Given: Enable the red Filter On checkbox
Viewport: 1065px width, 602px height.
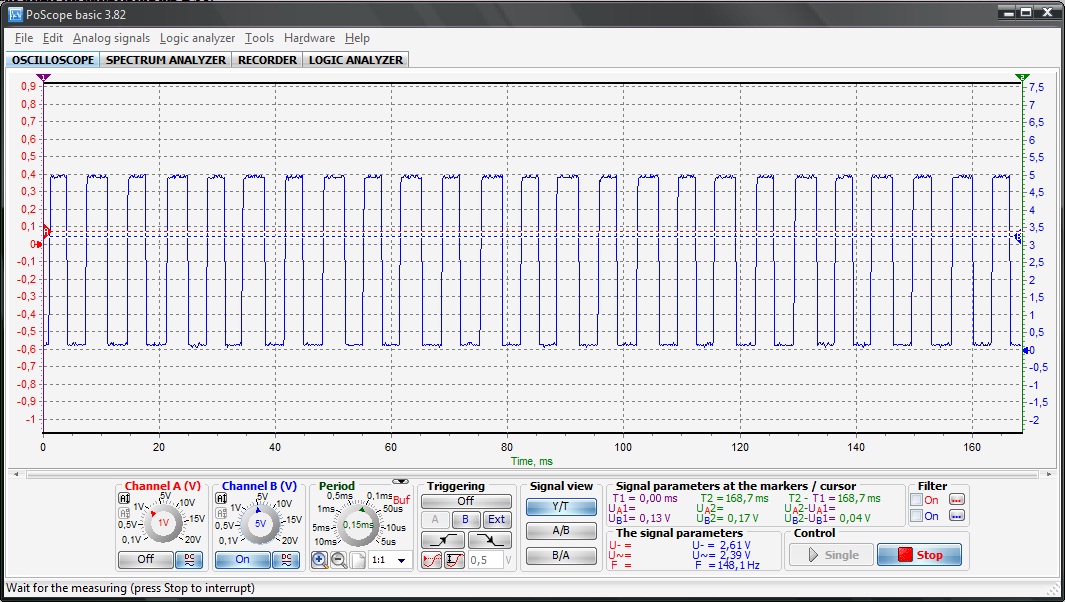Looking at the screenshot, I should pos(916,500).
